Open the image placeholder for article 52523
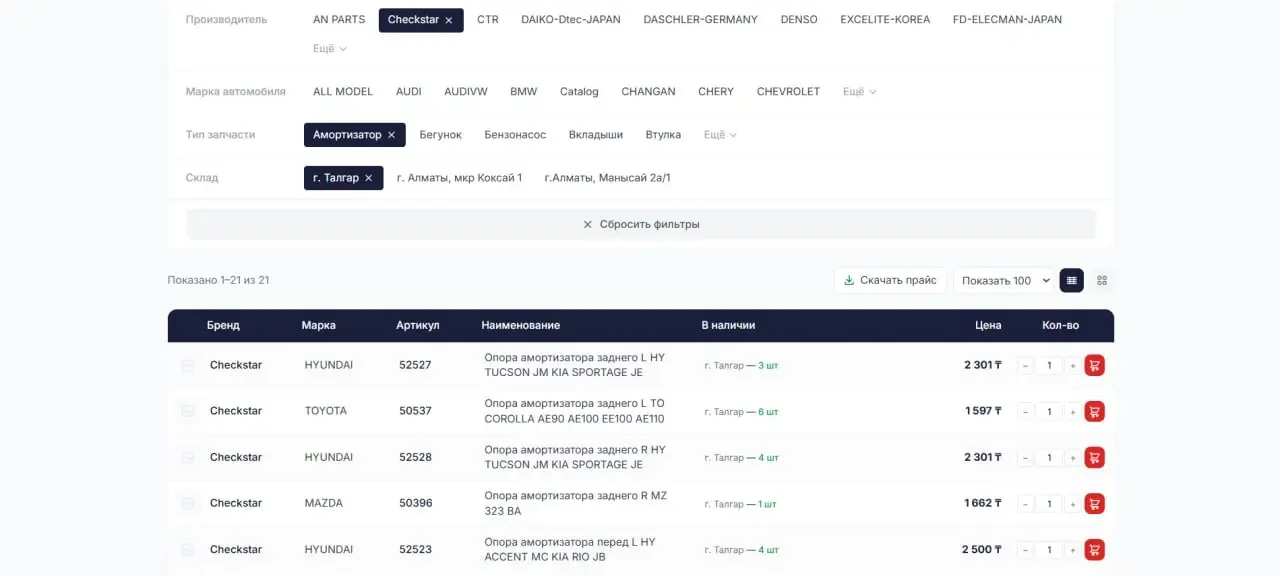 tap(187, 550)
